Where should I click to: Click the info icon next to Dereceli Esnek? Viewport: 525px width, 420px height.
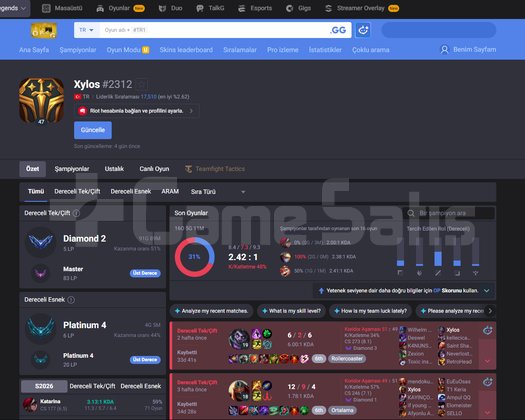pyautogui.click(x=71, y=300)
